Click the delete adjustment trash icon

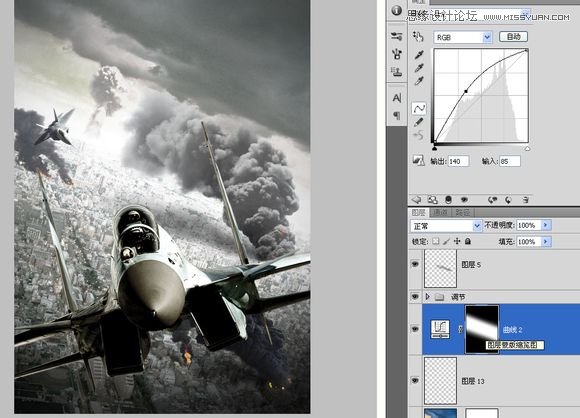click(x=525, y=200)
